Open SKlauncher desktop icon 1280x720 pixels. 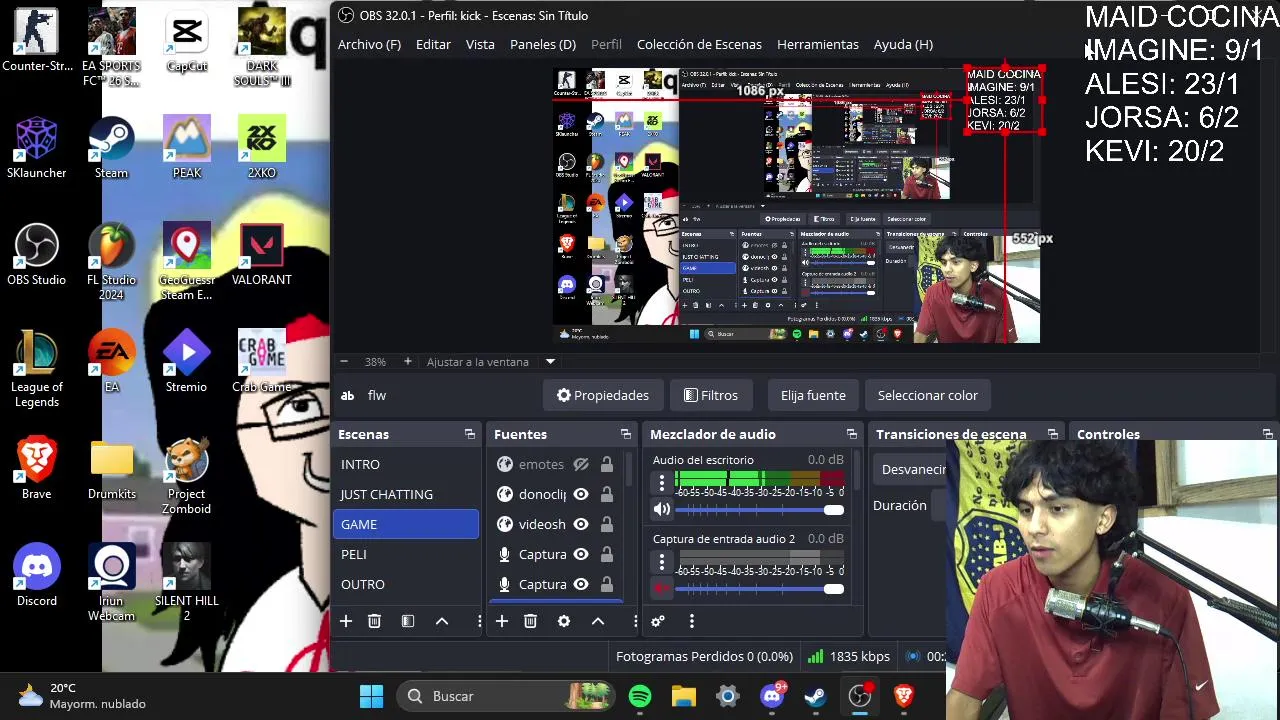pyautogui.click(x=36, y=148)
